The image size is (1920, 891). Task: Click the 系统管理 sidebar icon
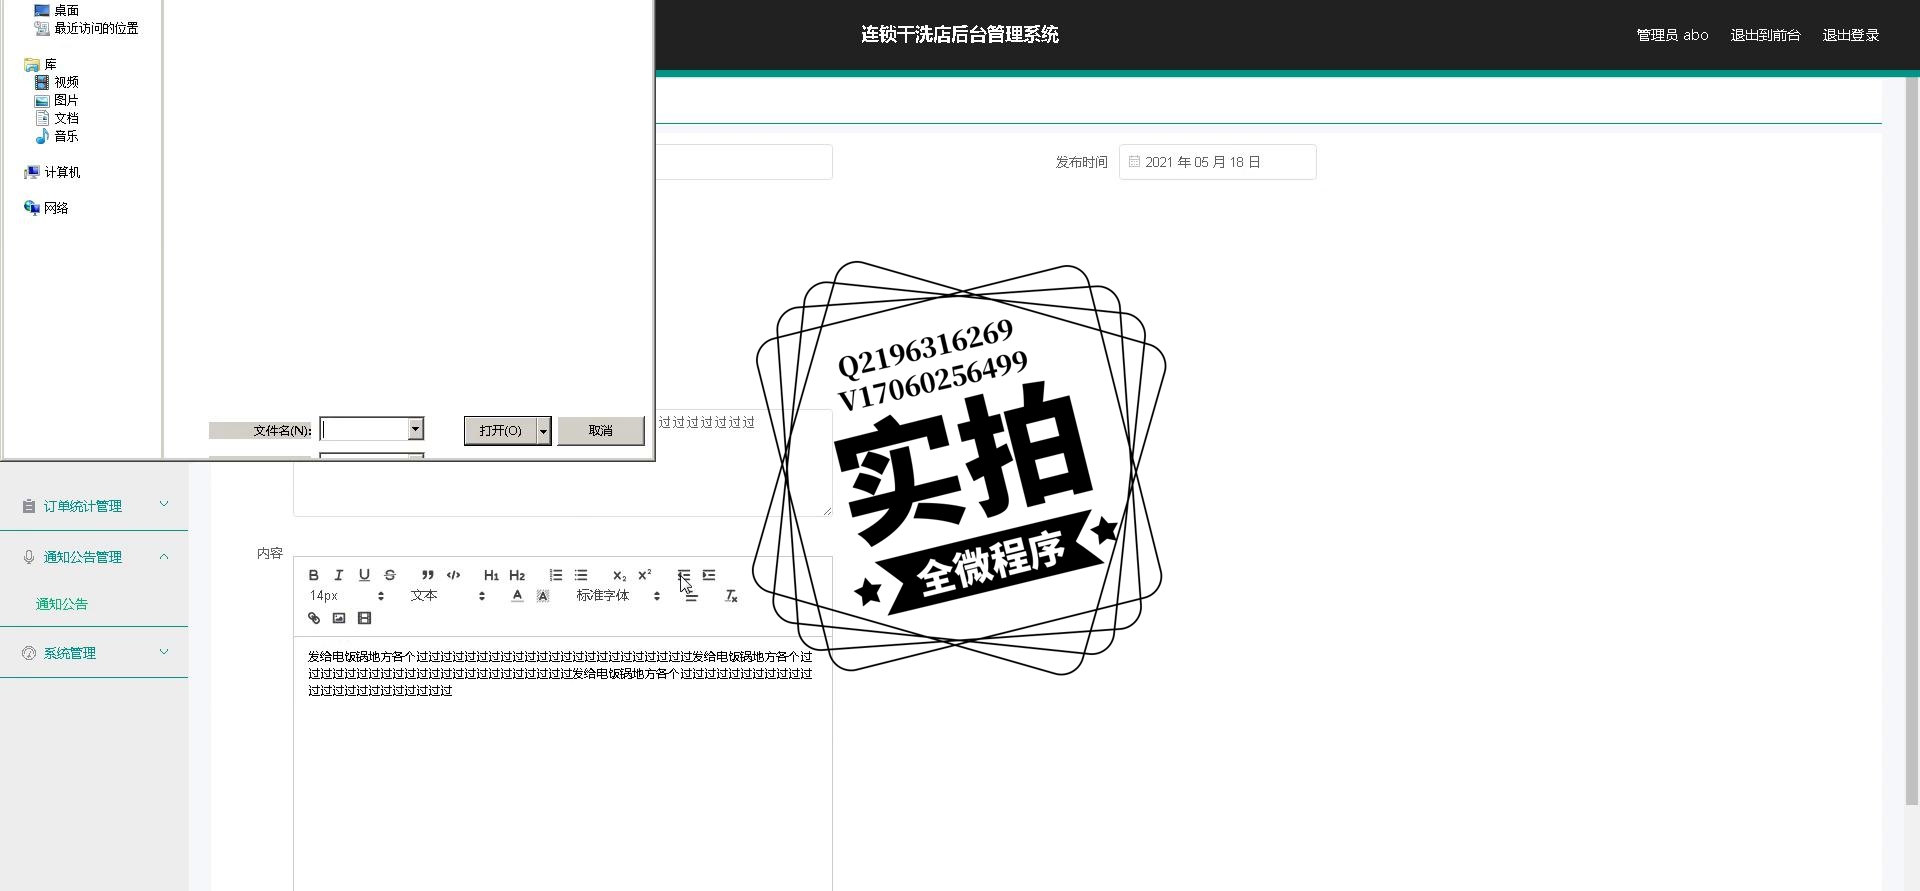click(29, 653)
